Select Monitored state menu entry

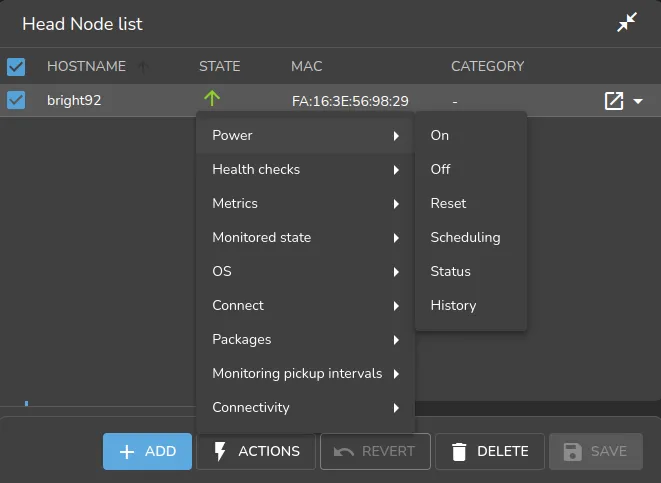[x=305, y=238]
